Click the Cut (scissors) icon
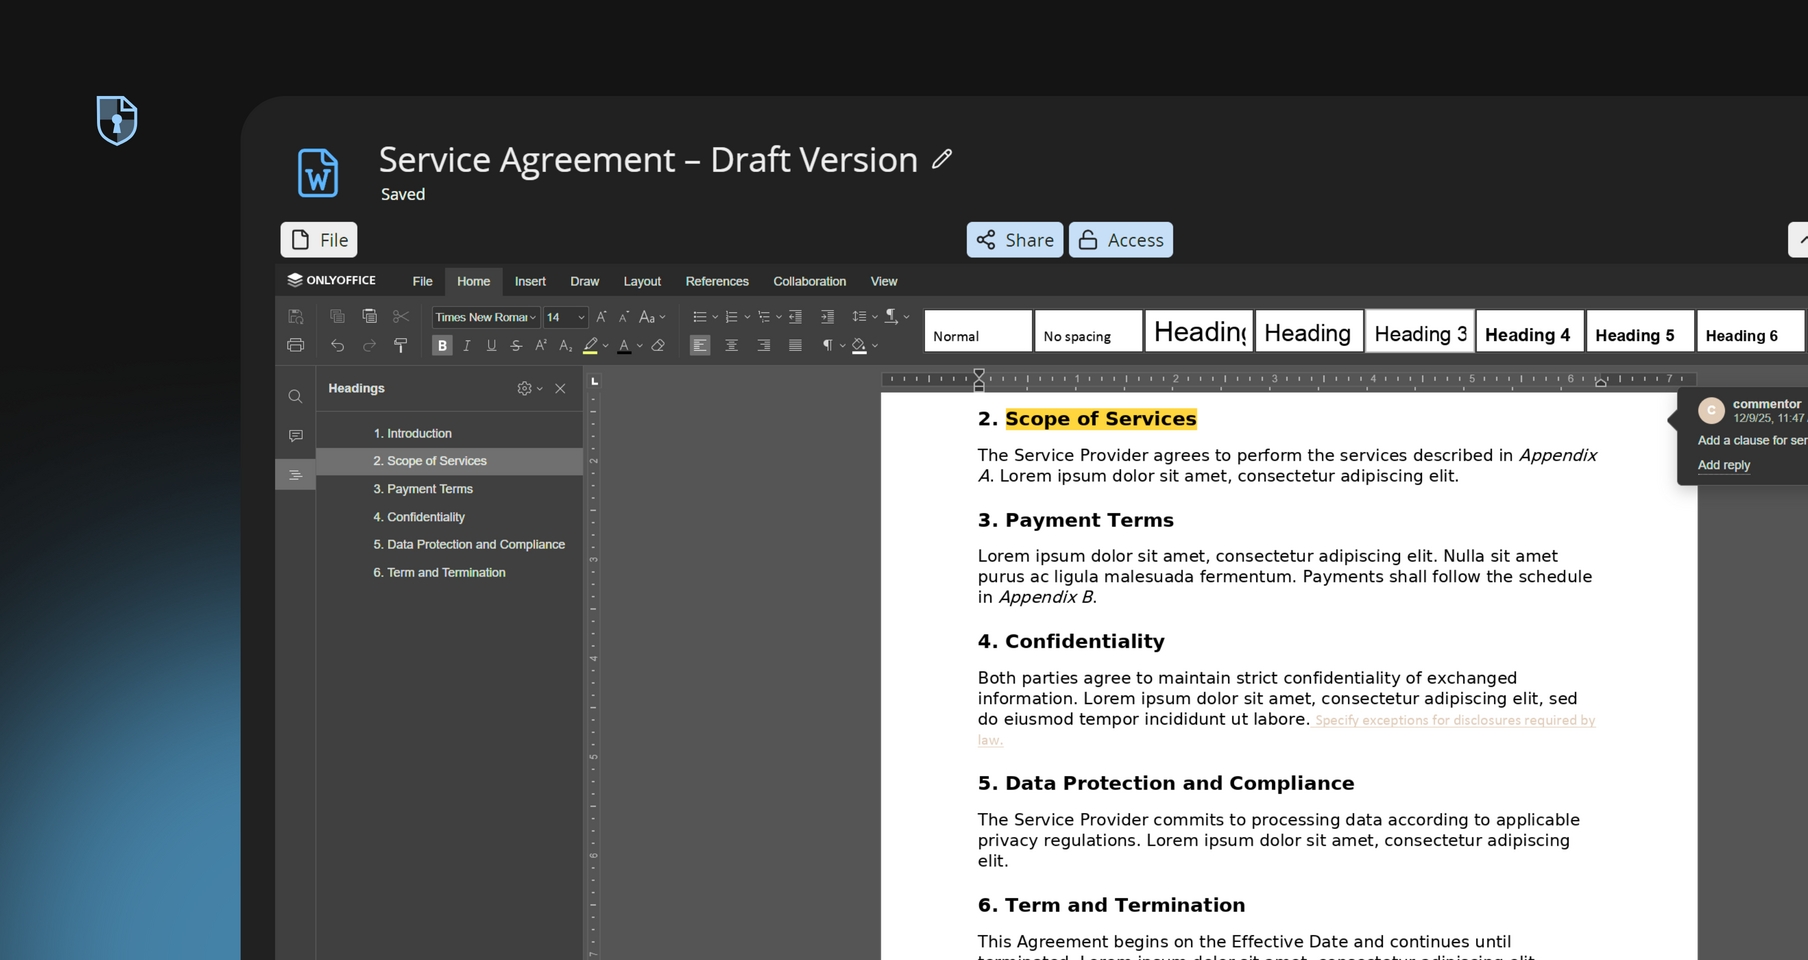Viewport: 1808px width, 960px height. [x=400, y=316]
